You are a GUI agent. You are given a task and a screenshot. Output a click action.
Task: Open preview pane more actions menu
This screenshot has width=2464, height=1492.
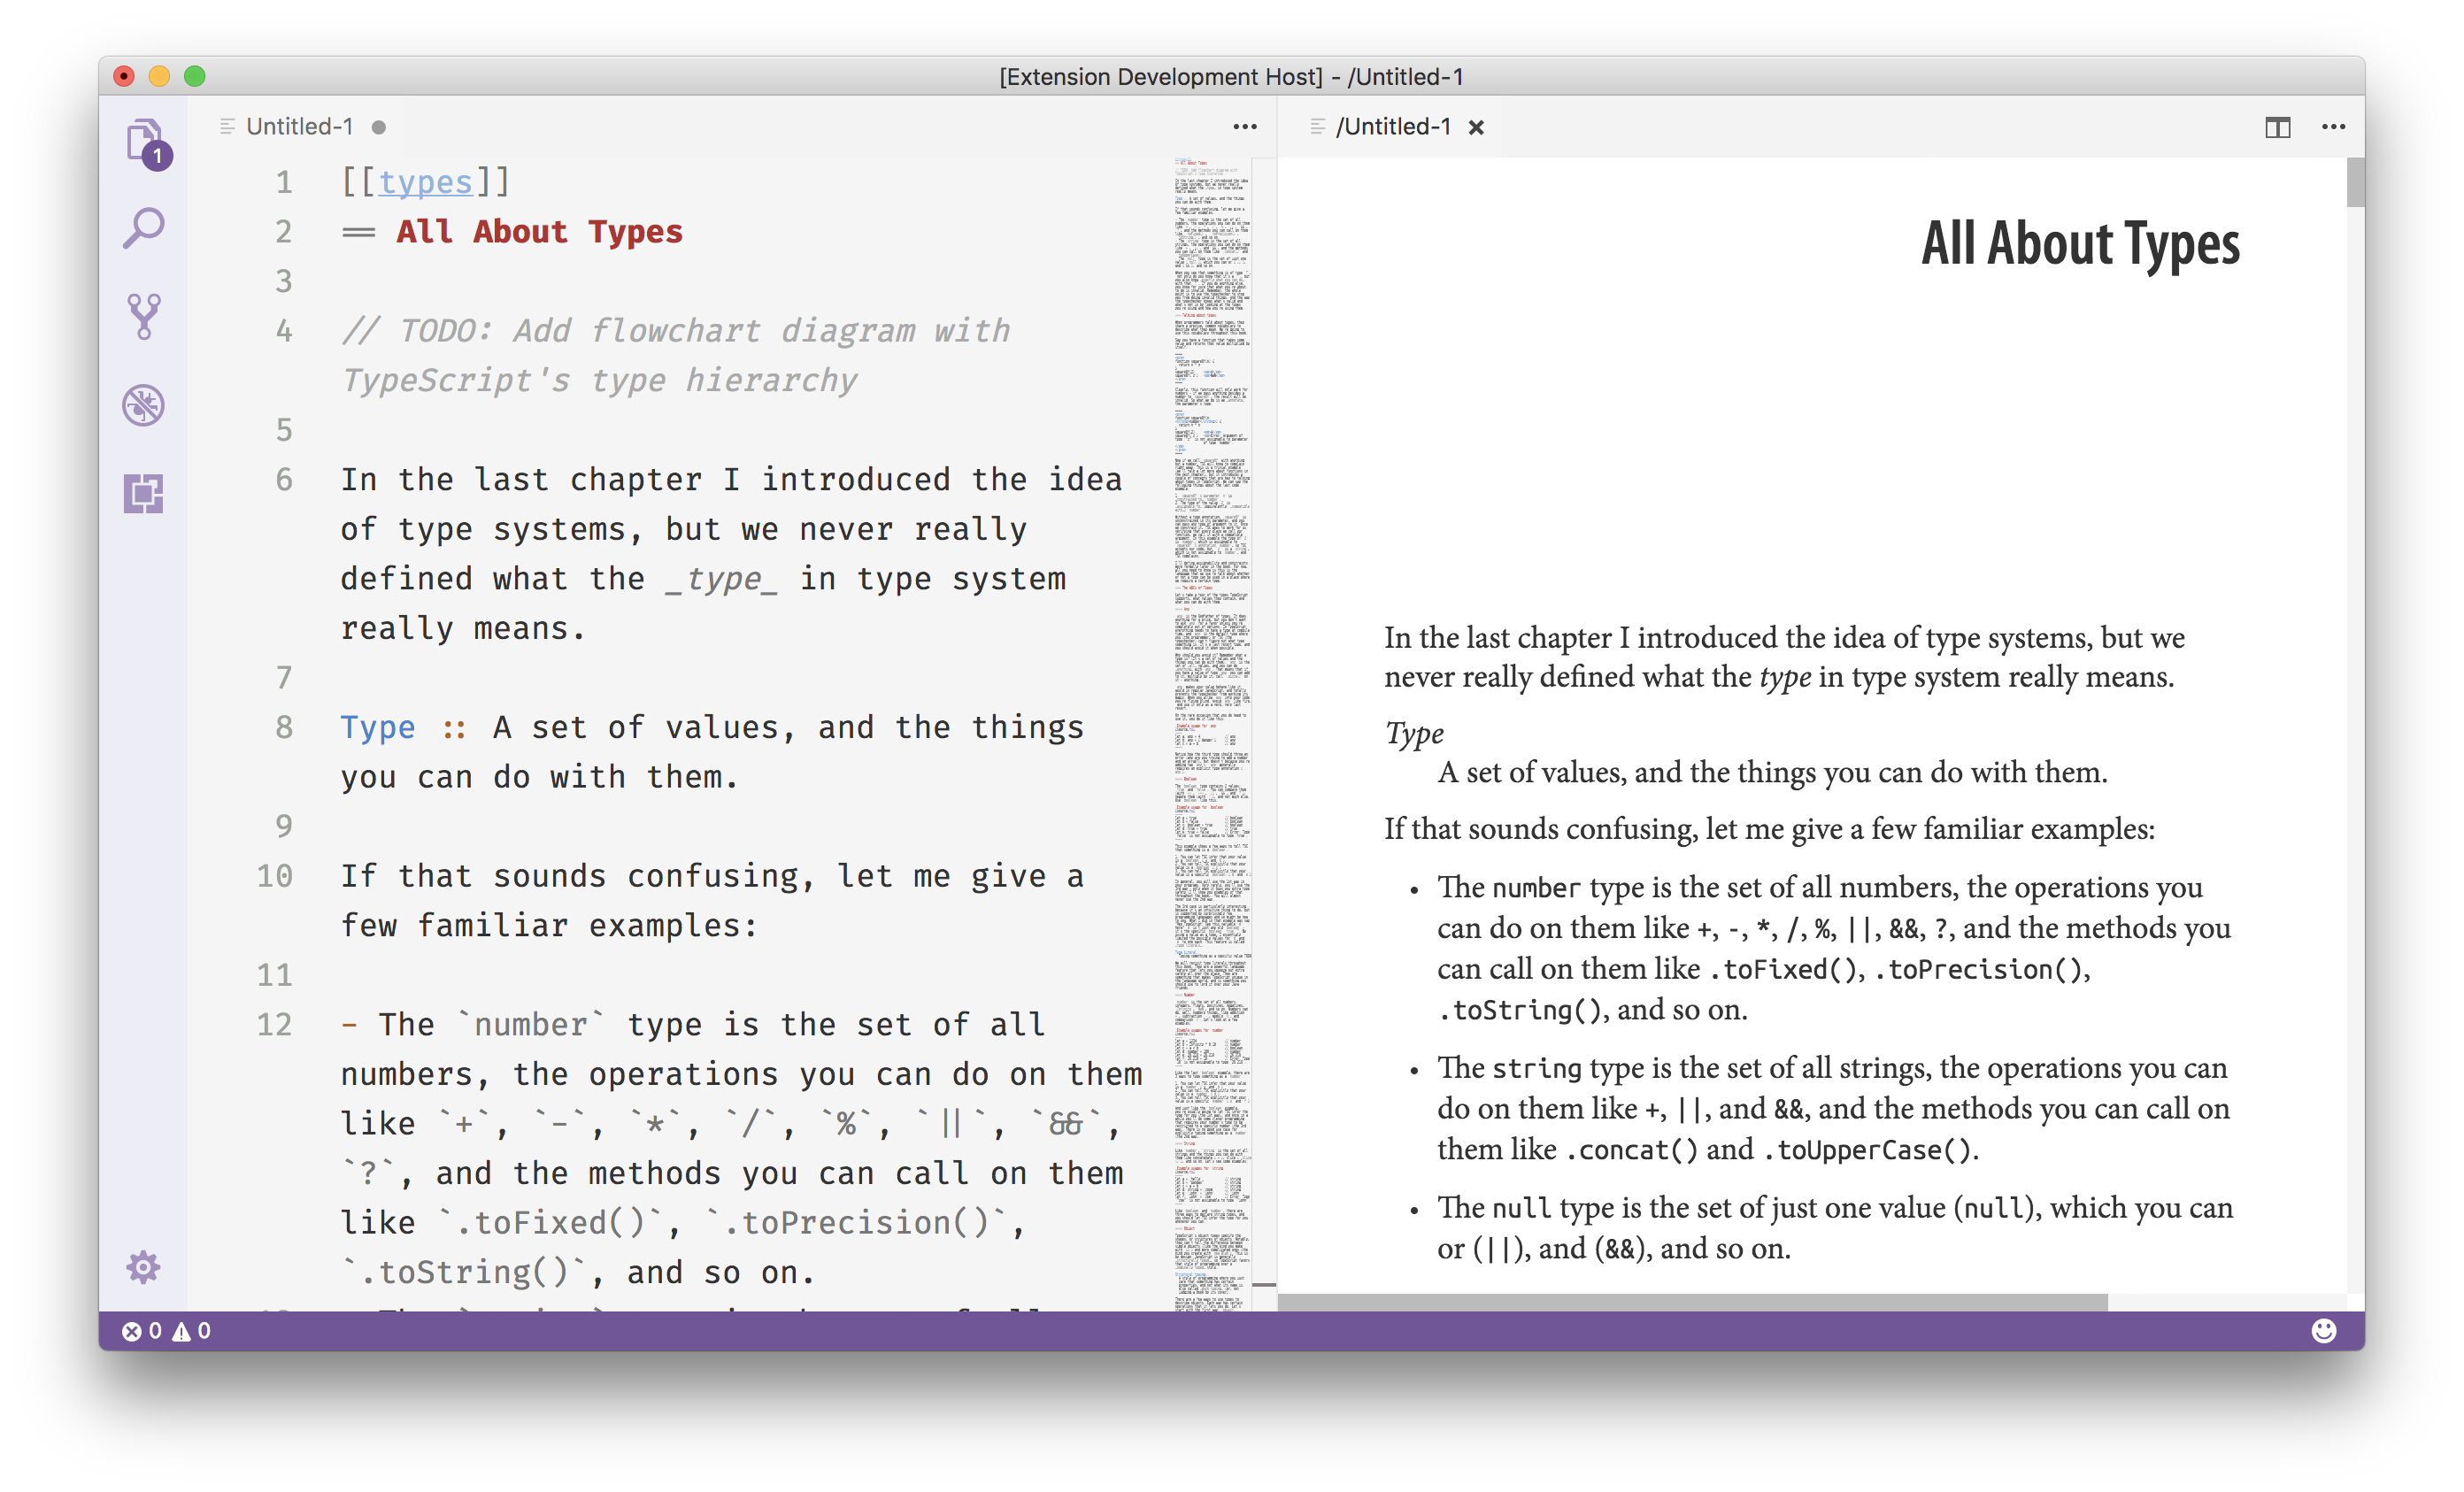click(x=2333, y=127)
